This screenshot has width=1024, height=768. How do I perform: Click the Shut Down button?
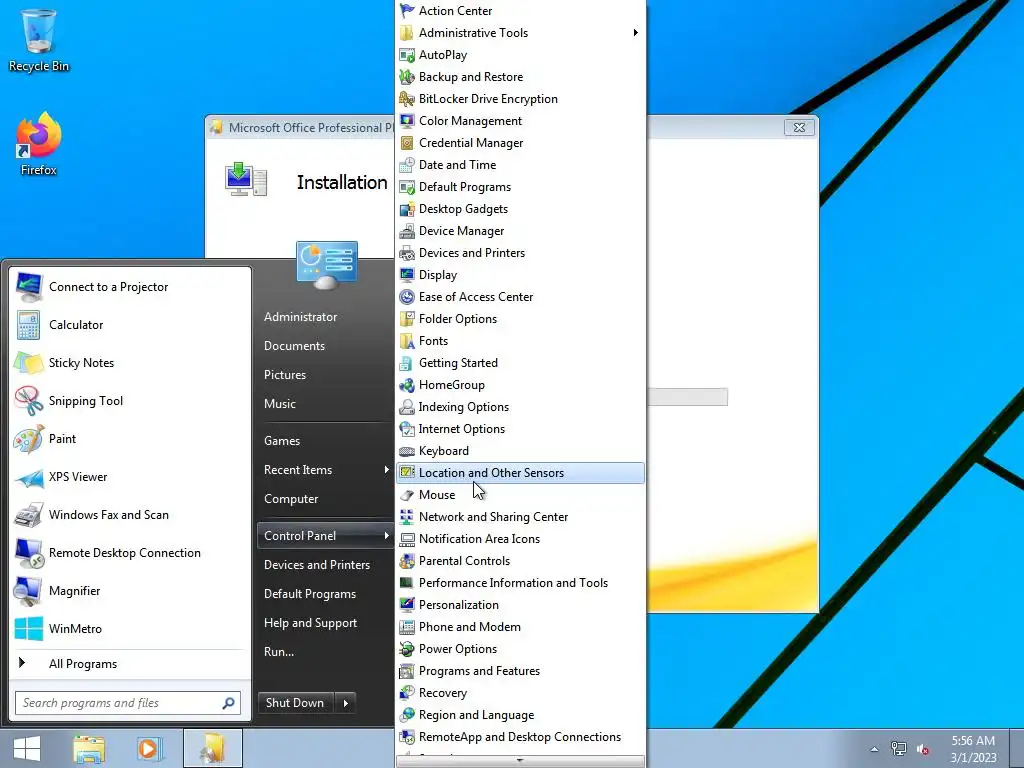click(295, 703)
